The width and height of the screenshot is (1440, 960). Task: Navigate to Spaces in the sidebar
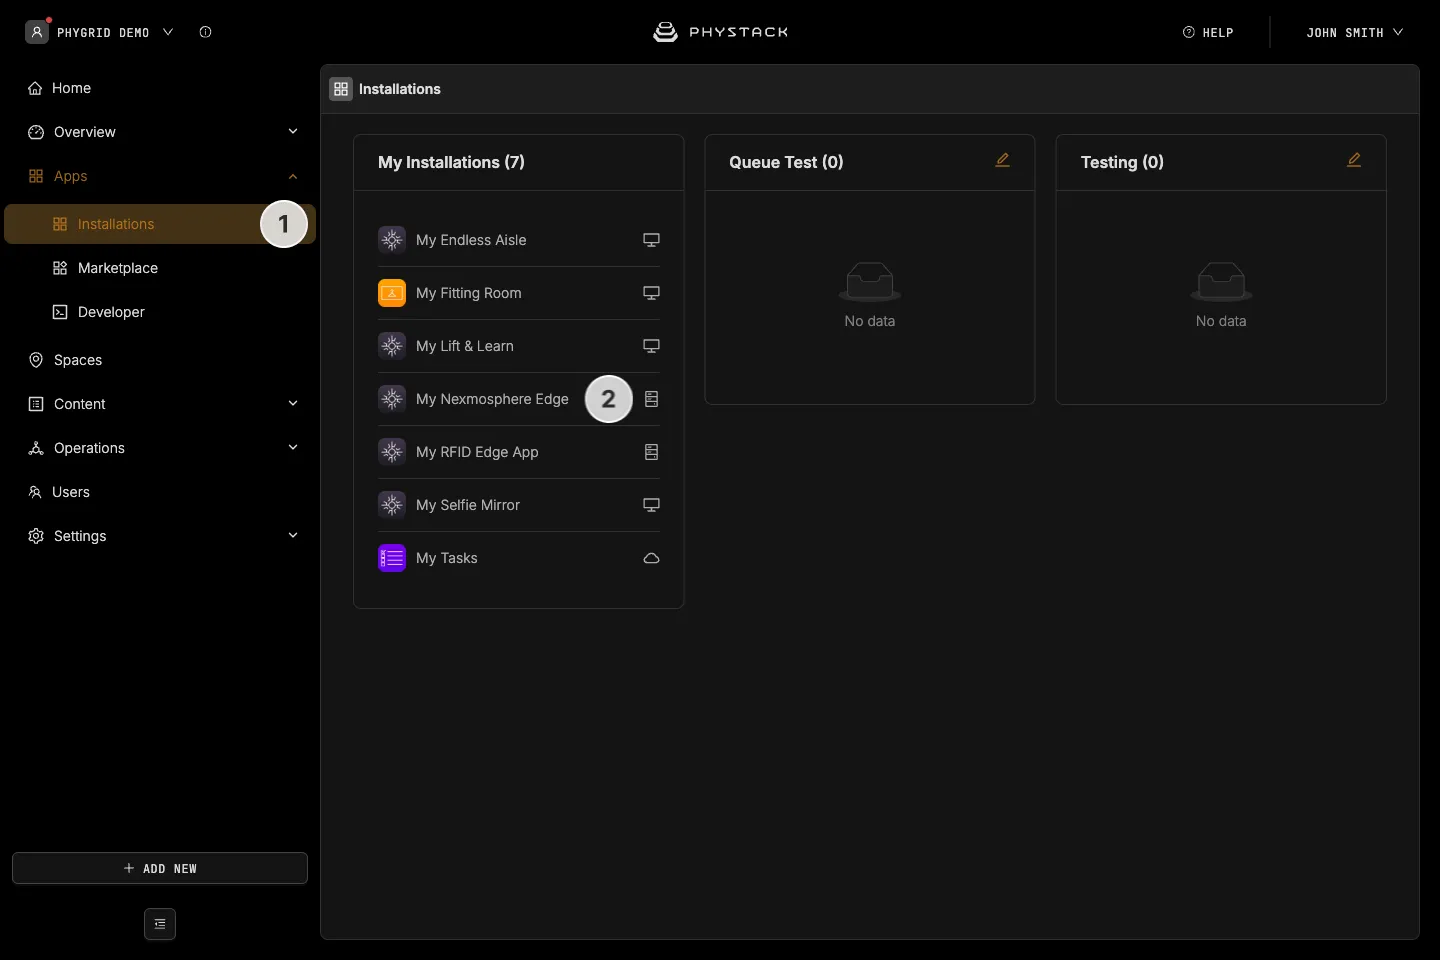(160, 360)
